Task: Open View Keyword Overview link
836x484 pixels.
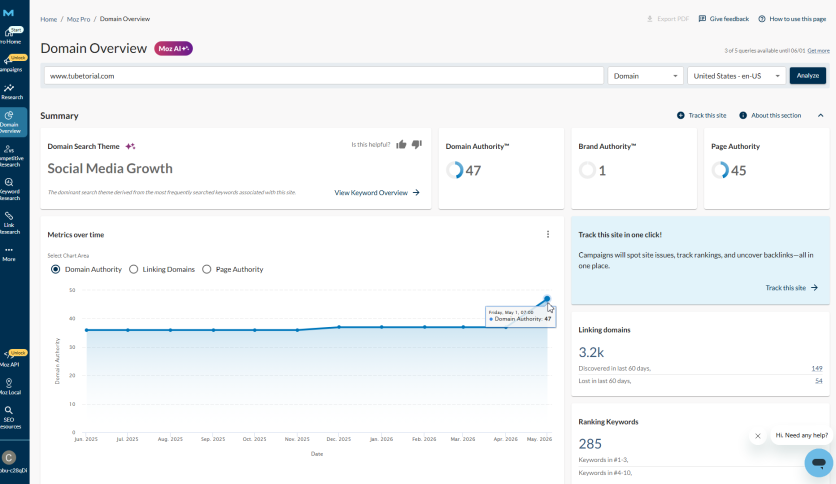Action: (377, 192)
